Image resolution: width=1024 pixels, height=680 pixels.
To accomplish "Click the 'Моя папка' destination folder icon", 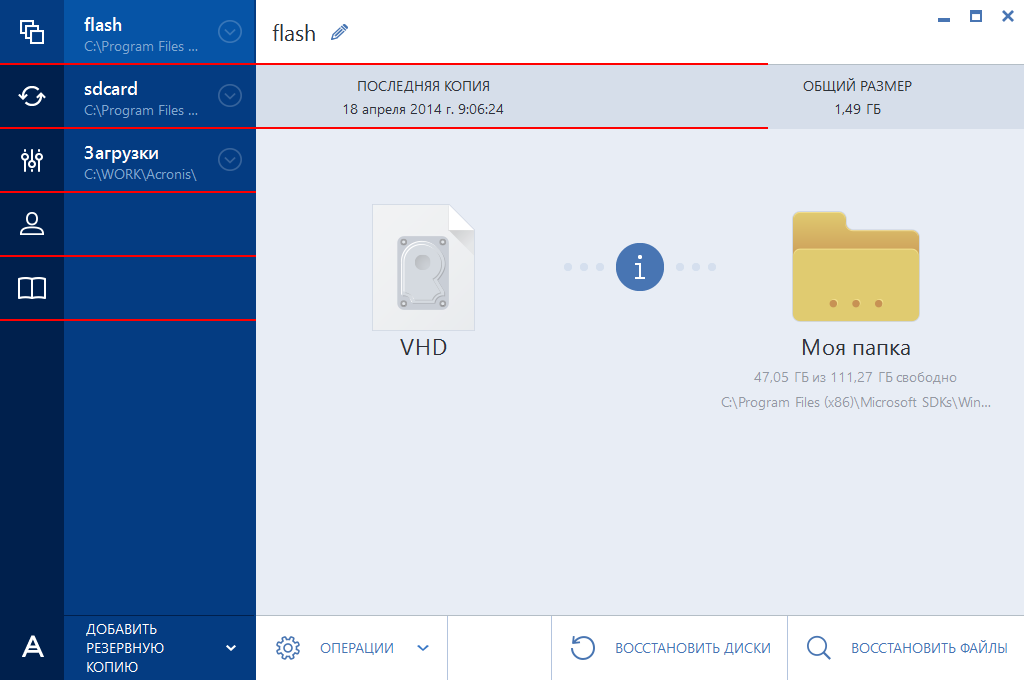I will [856, 267].
